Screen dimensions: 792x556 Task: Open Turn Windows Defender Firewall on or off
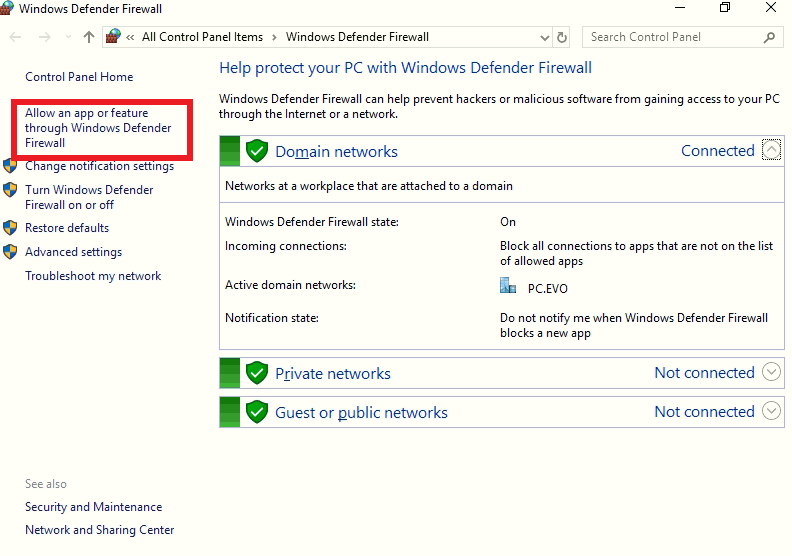click(x=89, y=197)
